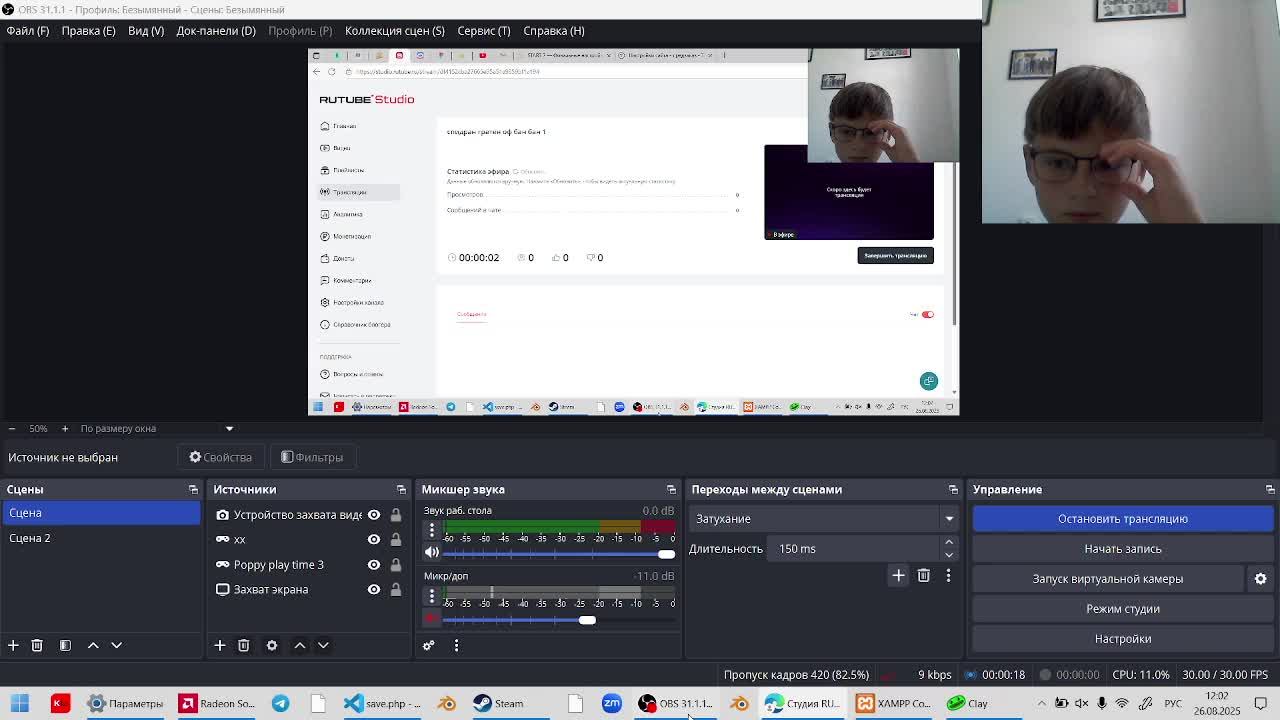Increase transition duration with up arrow
Image resolution: width=1280 pixels, height=720 pixels.
point(949,543)
